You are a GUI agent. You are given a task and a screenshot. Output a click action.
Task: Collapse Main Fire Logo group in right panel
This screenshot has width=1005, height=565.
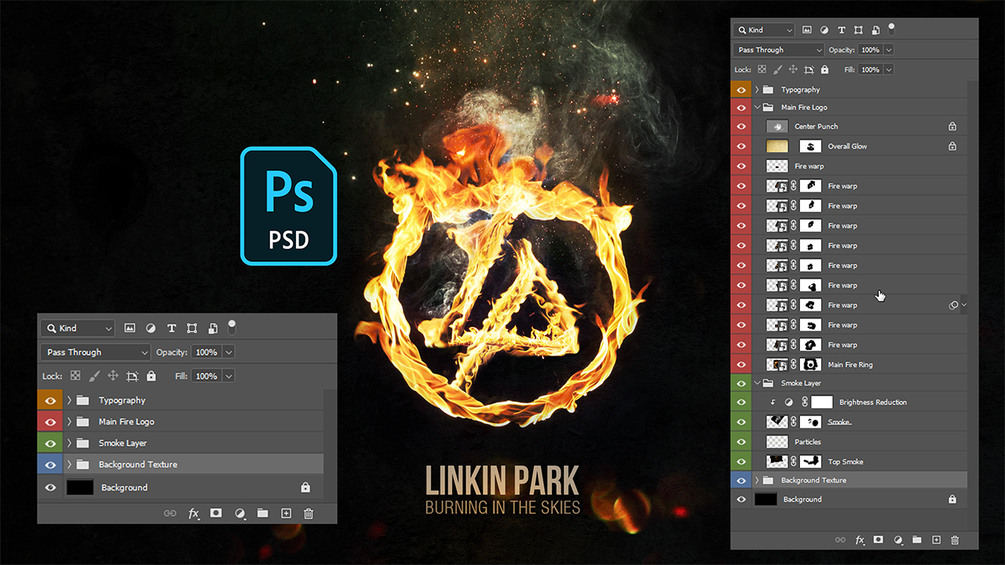757,107
